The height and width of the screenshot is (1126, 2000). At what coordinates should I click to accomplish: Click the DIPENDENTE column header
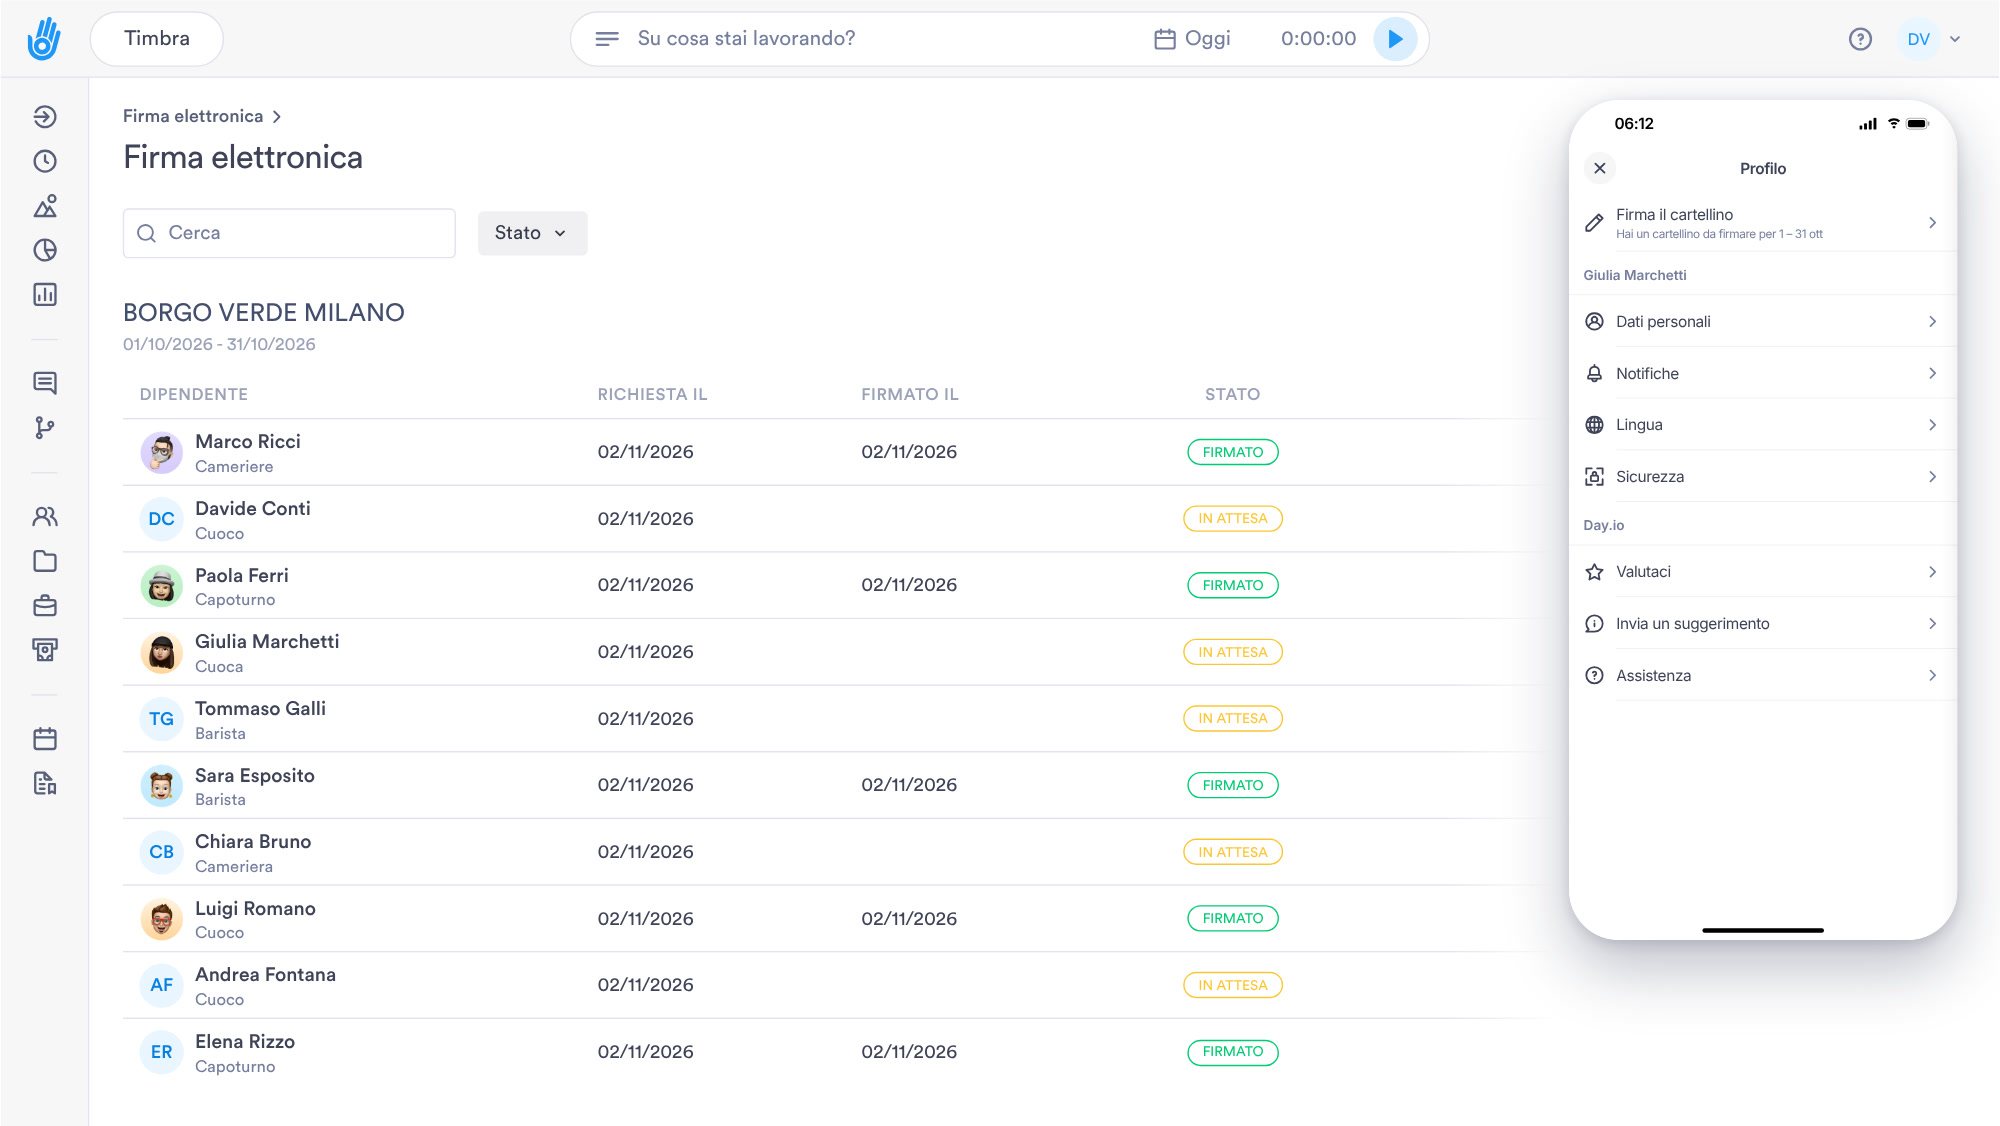pos(194,394)
